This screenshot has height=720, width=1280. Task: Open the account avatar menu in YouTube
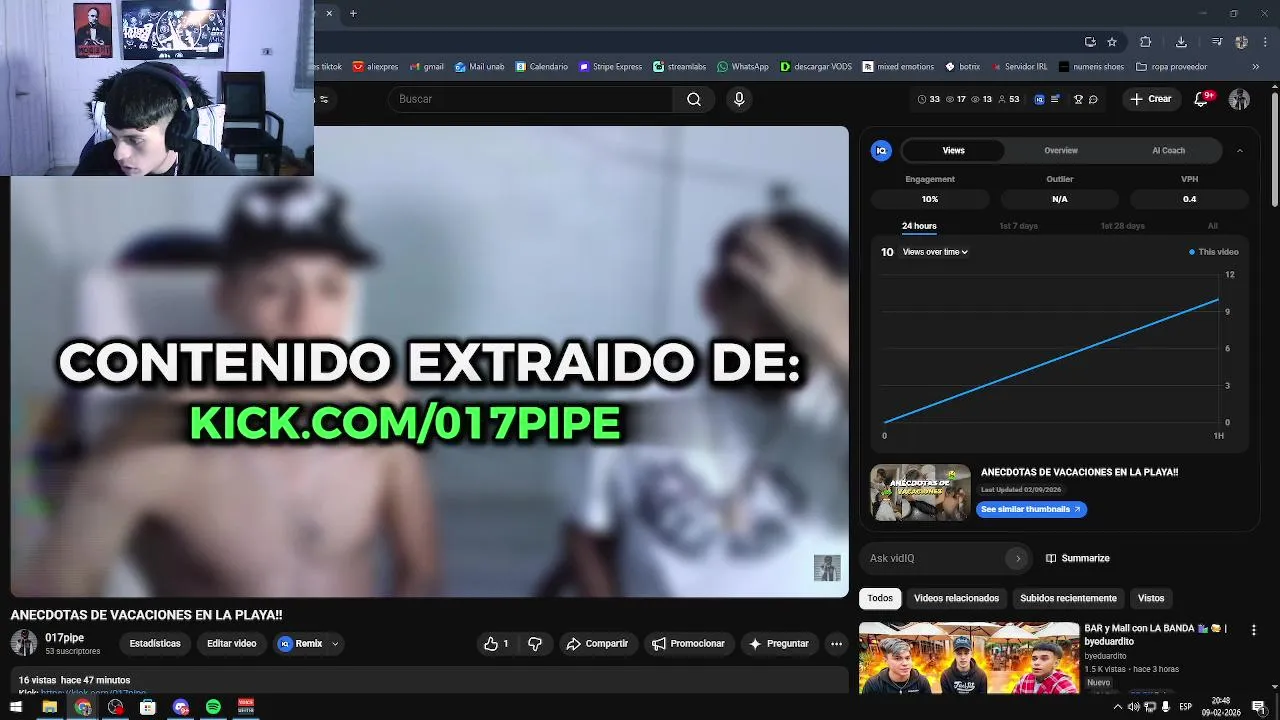[1239, 99]
